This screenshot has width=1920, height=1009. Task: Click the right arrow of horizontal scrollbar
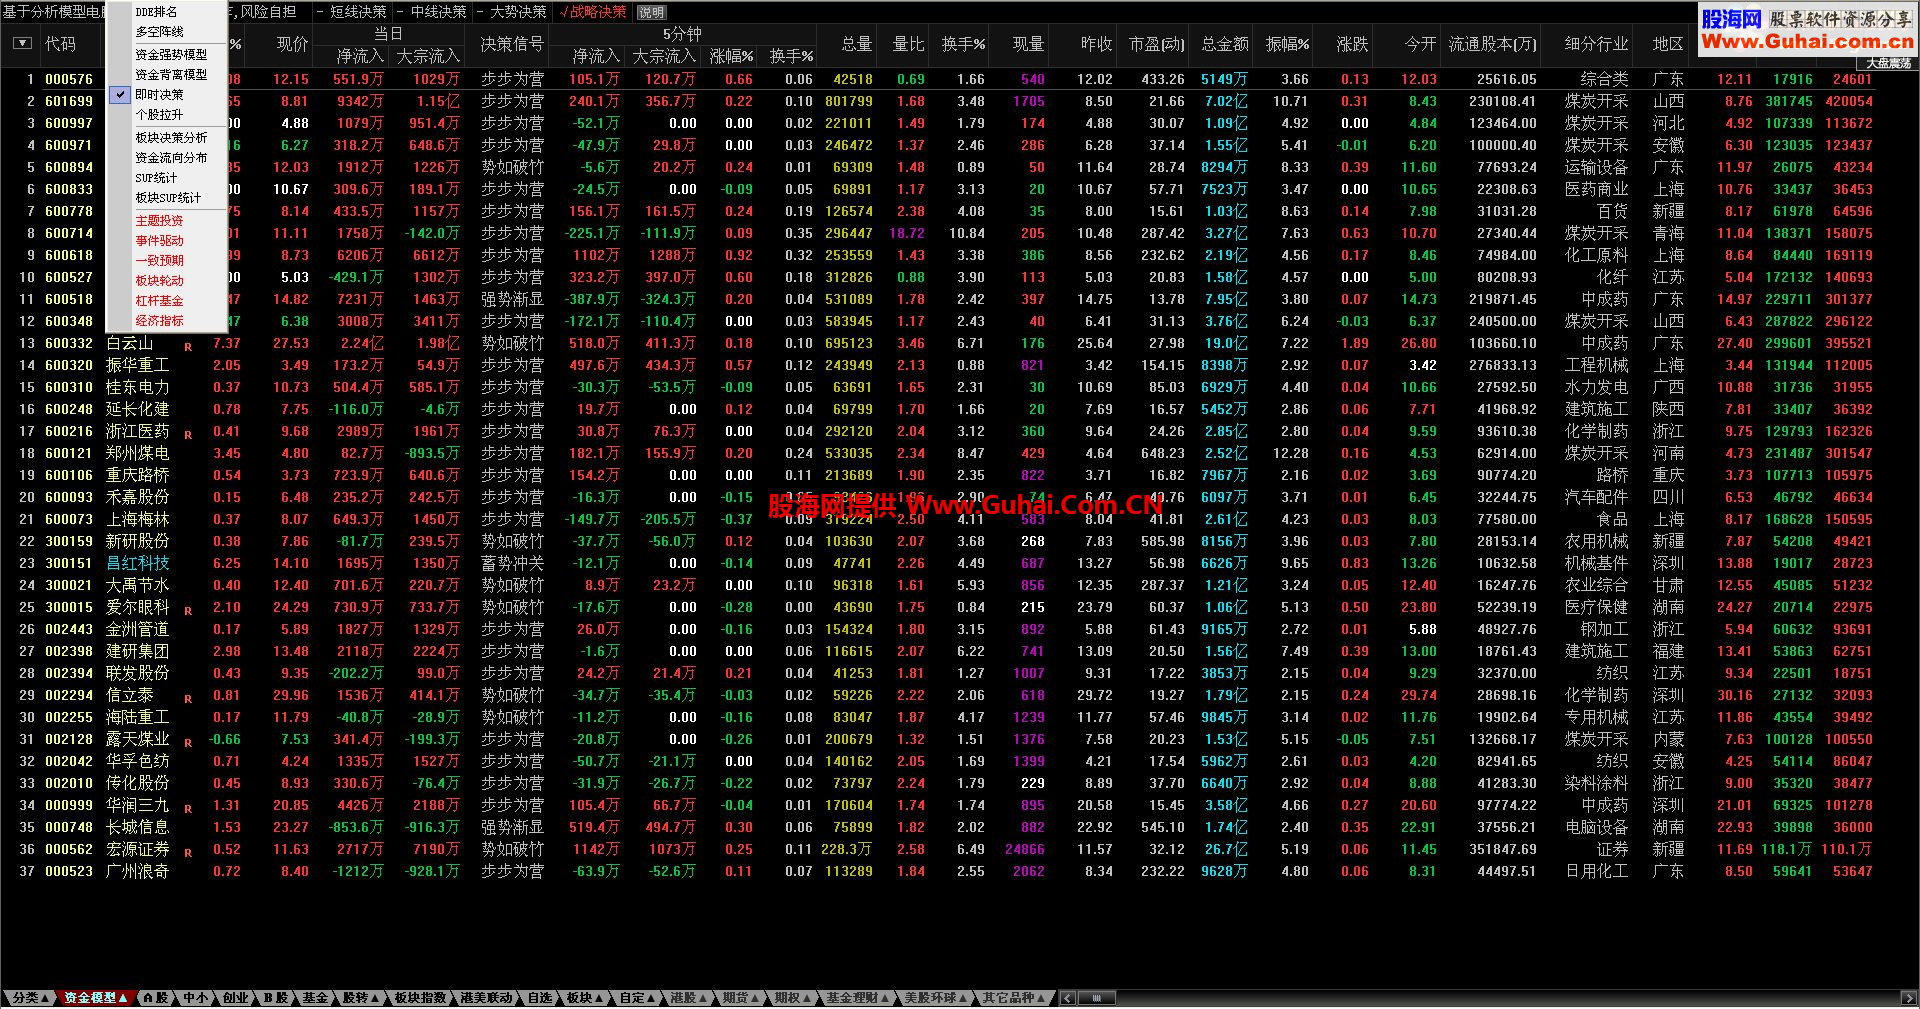[x=1909, y=998]
